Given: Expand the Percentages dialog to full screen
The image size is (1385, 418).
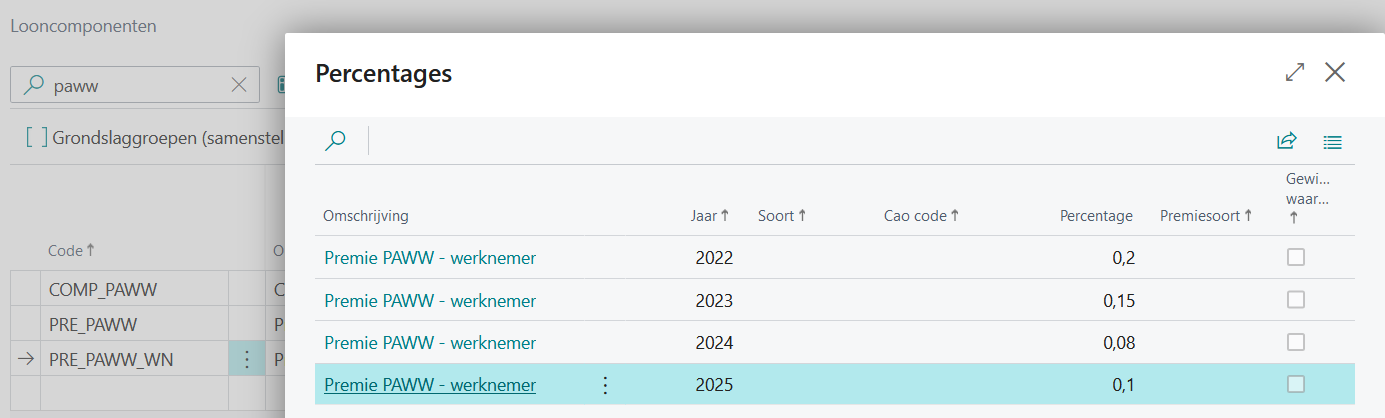Looking at the screenshot, I should click(1295, 72).
